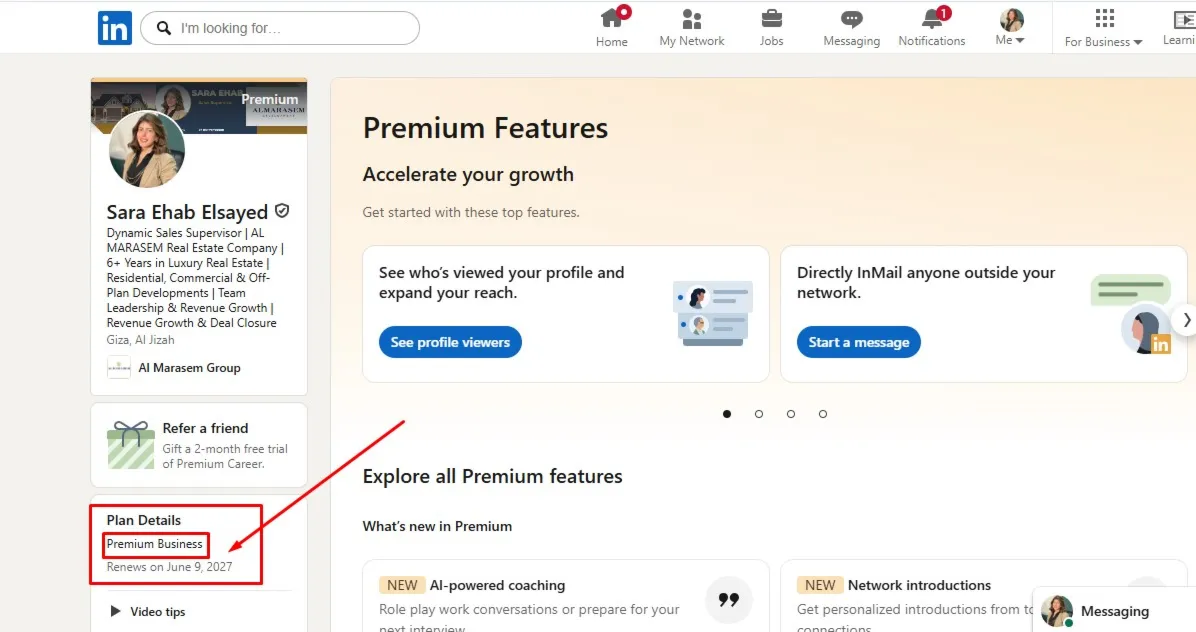The image size is (1196, 632).
Task: Click the InMail illustration with the LinkedIn badge
Action: click(x=1131, y=314)
